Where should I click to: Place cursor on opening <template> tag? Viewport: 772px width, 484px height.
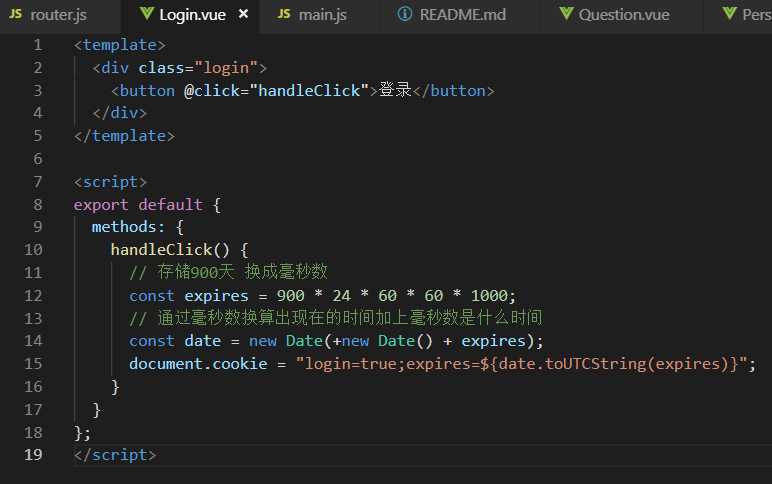point(120,45)
